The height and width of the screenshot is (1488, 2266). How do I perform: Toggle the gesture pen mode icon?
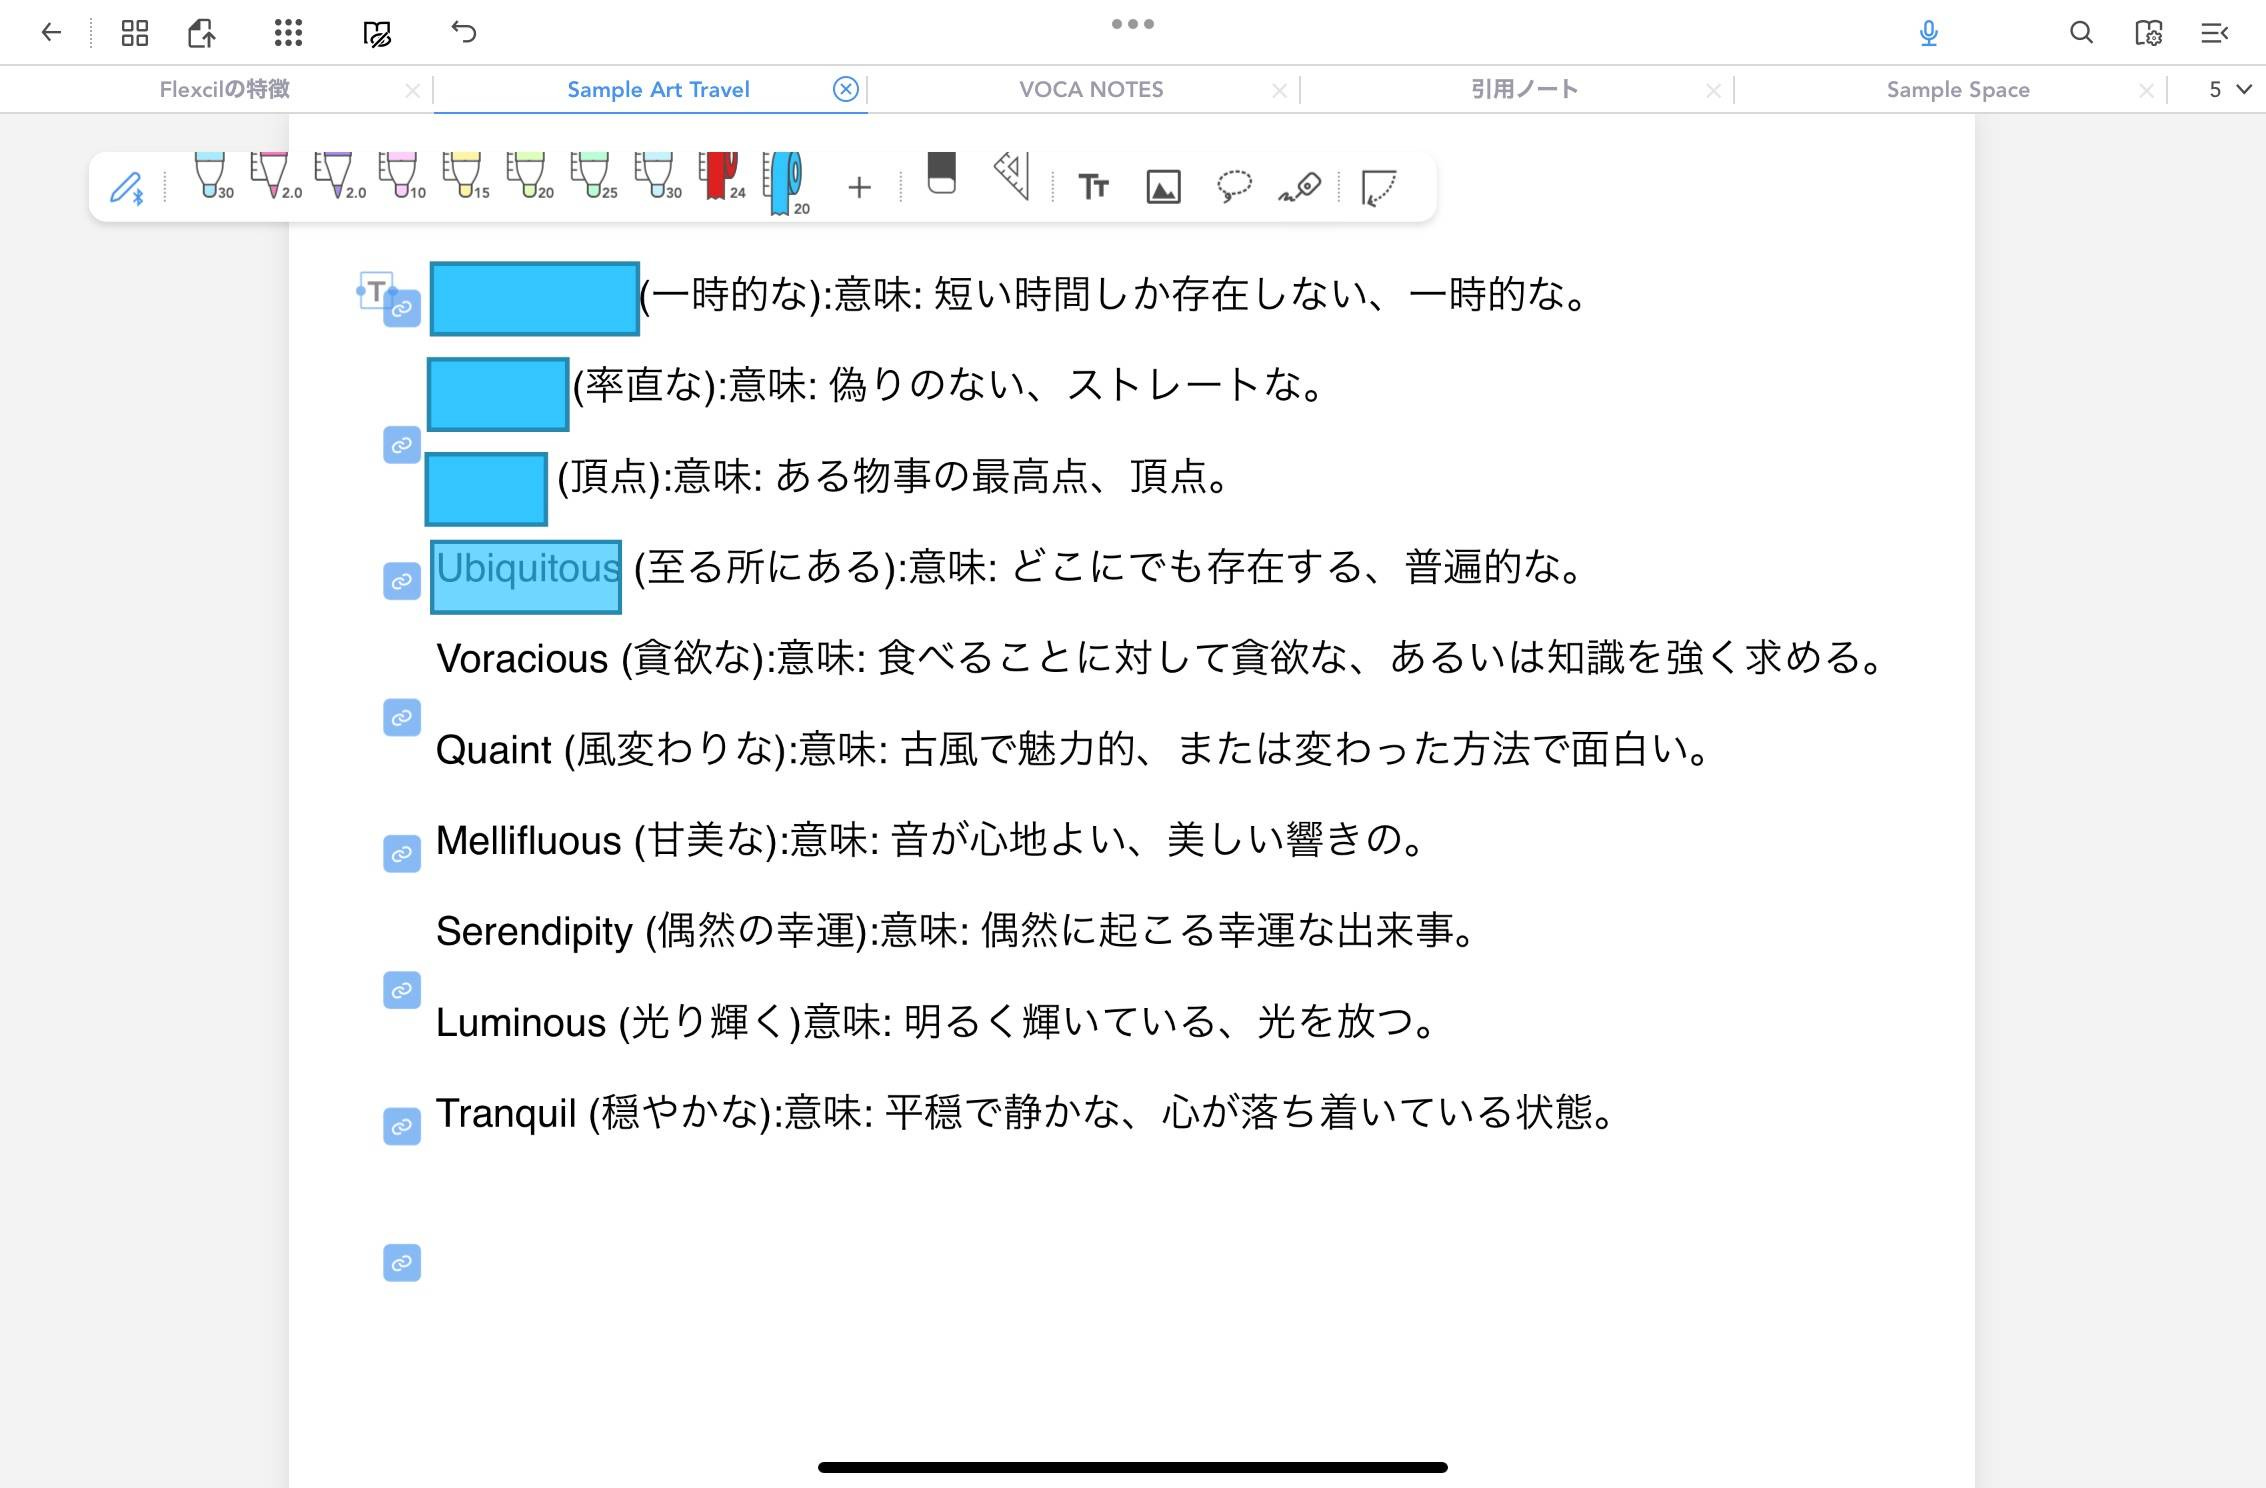pos(127,187)
